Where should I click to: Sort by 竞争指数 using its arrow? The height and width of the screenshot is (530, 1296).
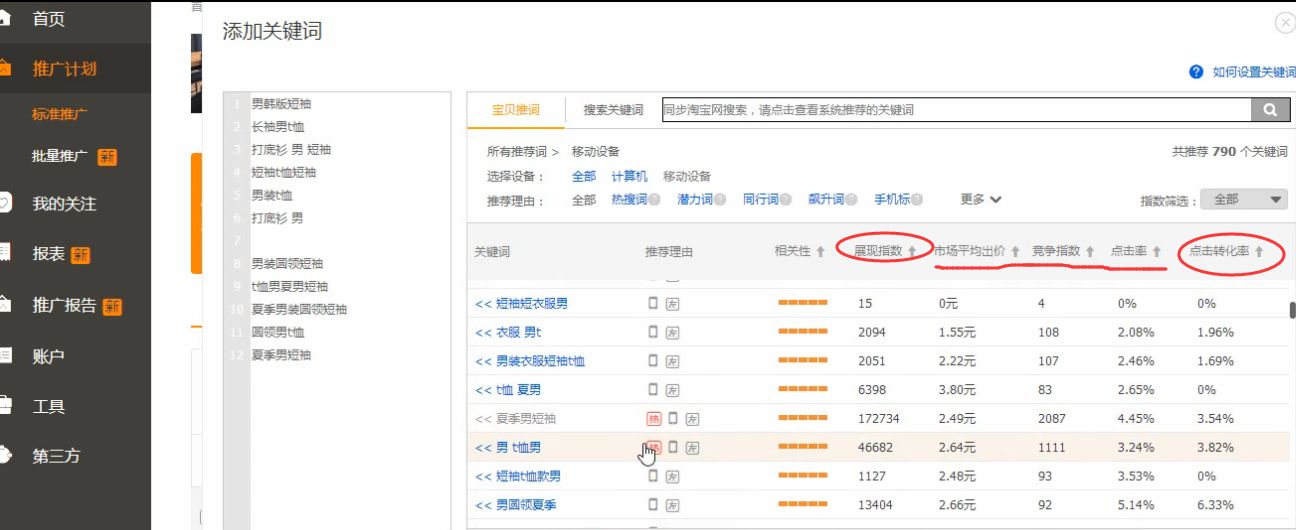click(x=1090, y=252)
